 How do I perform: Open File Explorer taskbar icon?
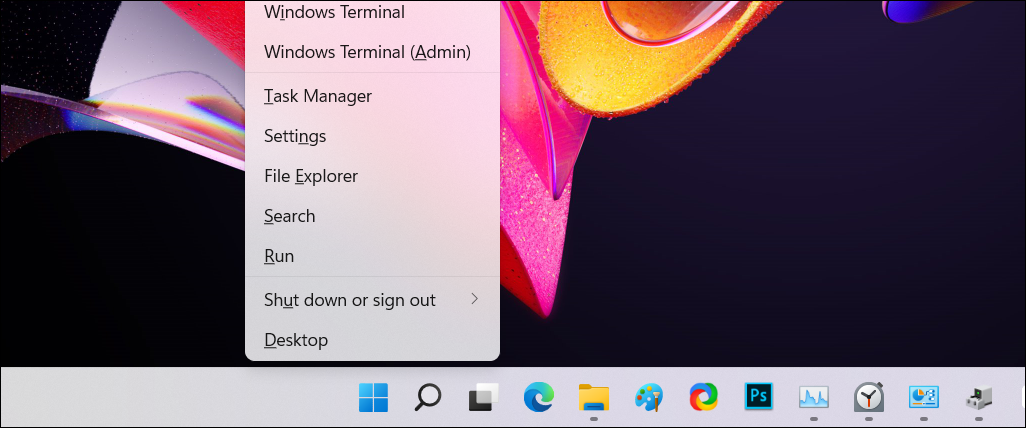[x=594, y=397]
